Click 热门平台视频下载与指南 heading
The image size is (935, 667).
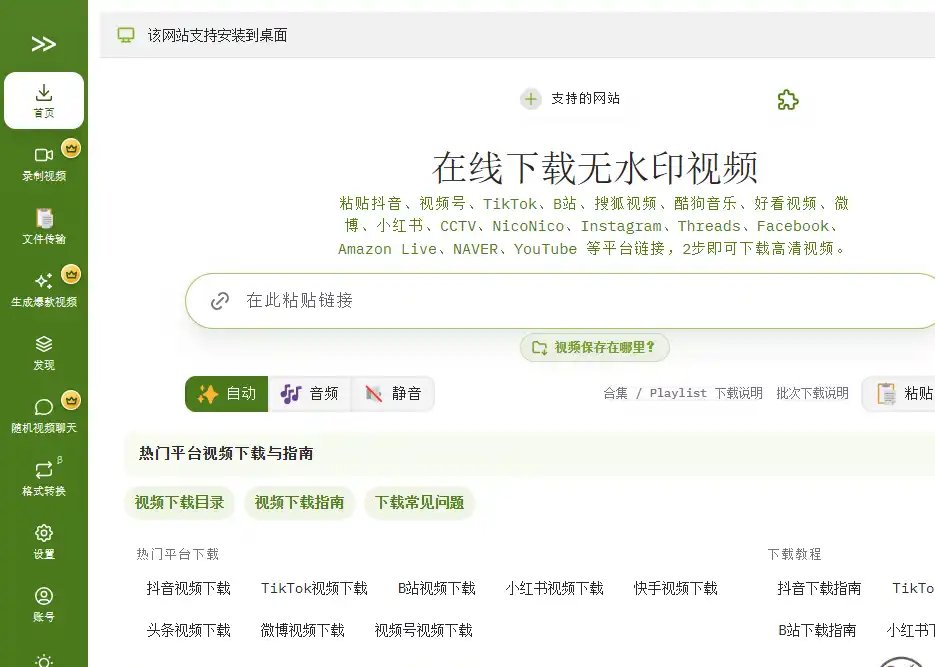pos(226,454)
